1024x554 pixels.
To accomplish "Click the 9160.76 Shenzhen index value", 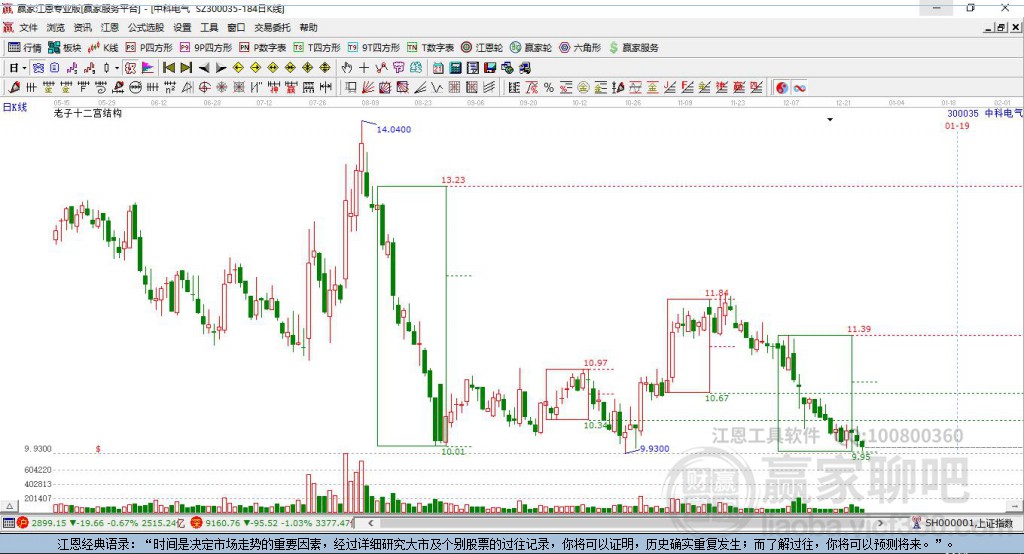I will tap(223, 523).
